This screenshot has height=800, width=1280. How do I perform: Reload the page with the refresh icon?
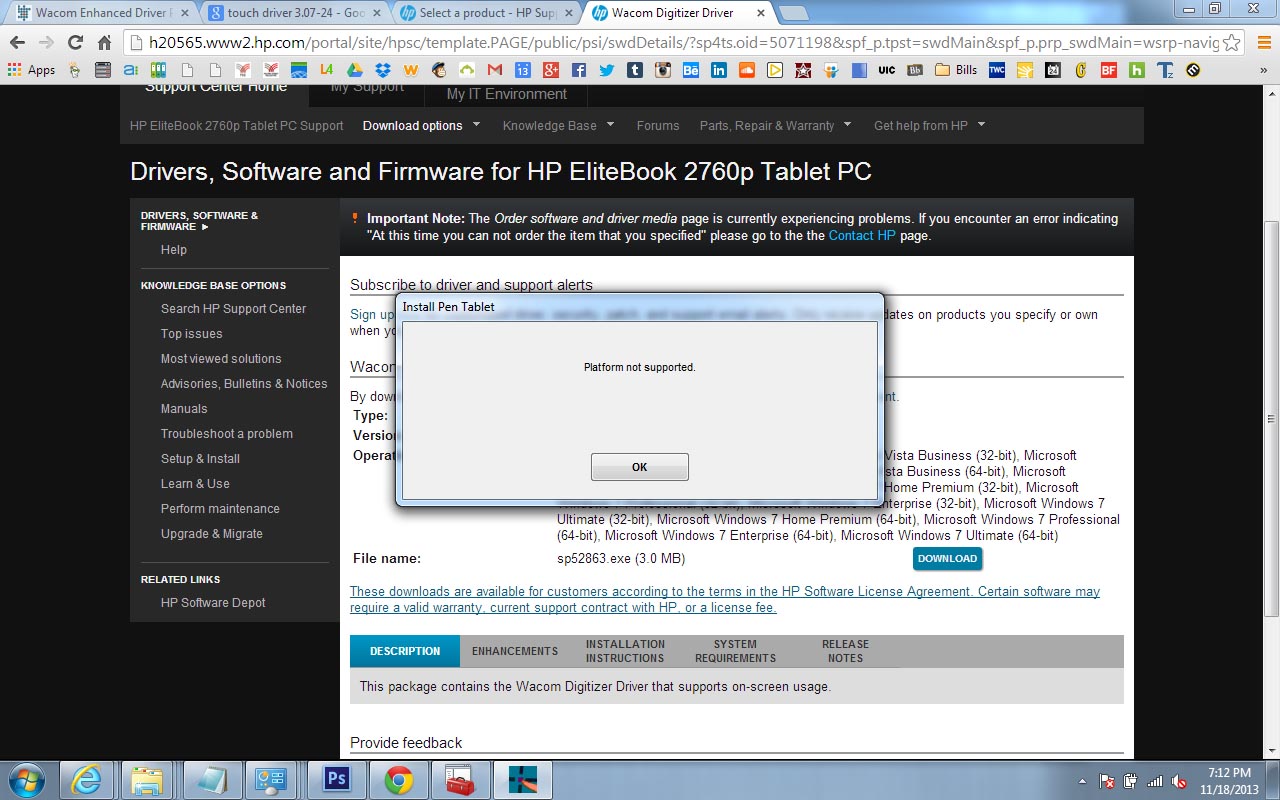coord(75,42)
